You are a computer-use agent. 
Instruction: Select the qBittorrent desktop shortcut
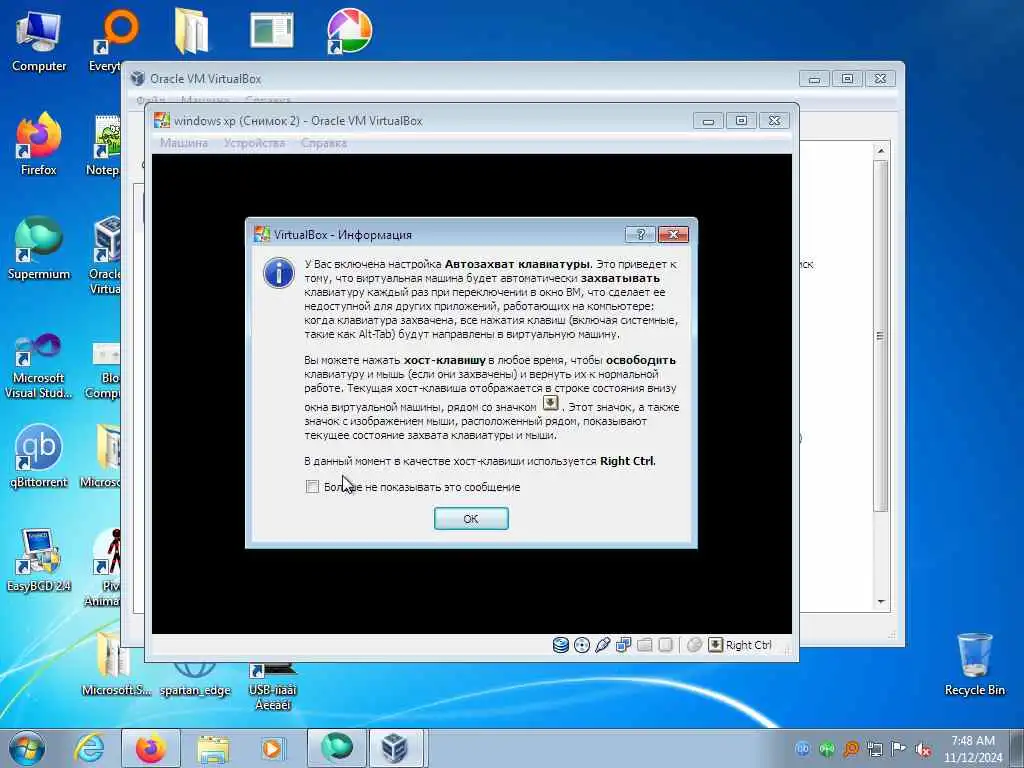[x=39, y=456]
